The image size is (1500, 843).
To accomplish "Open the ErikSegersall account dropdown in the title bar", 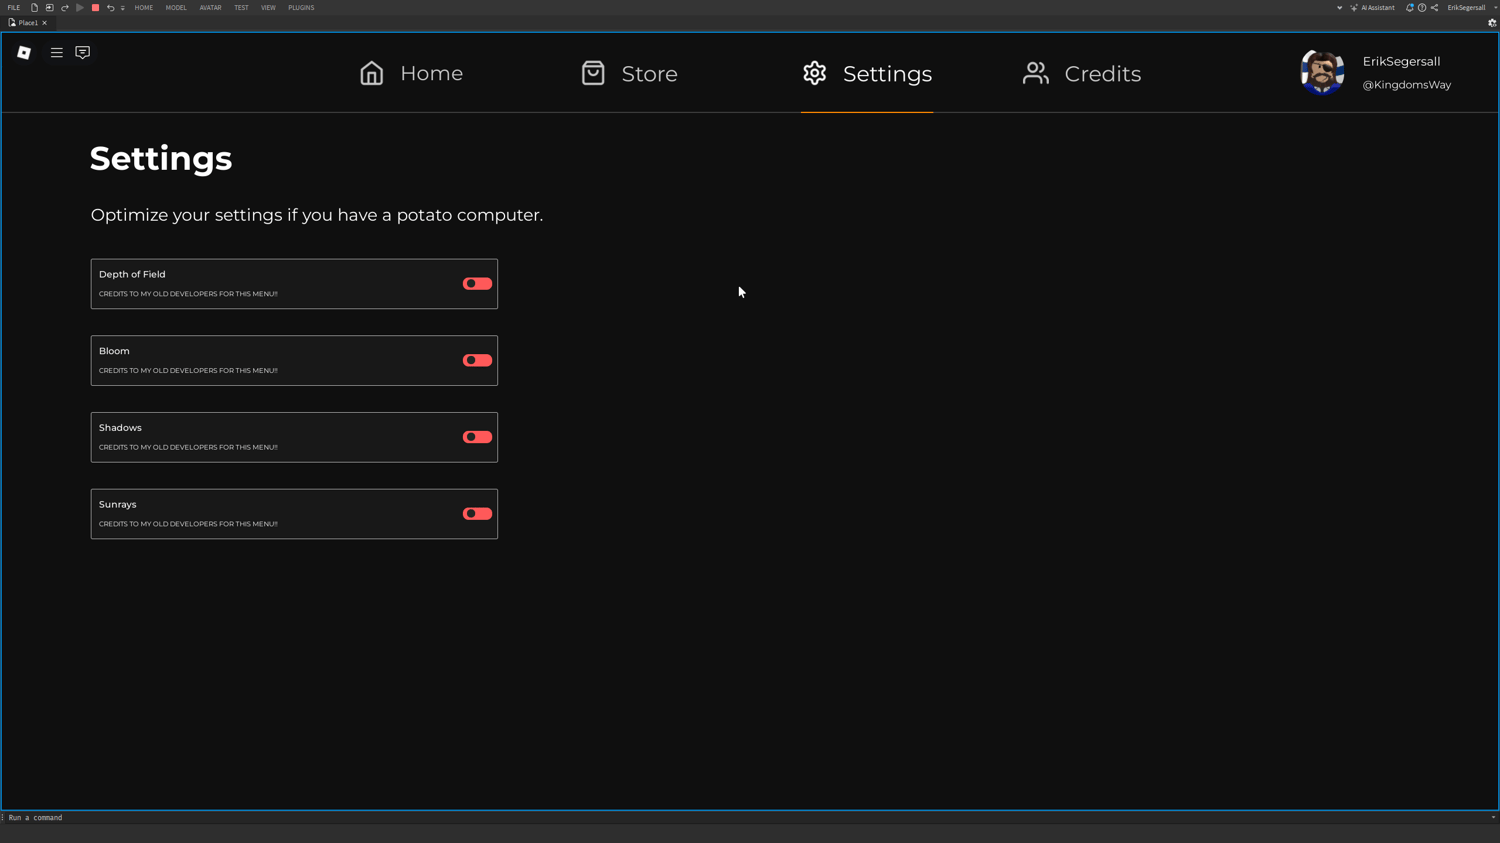I will point(1471,8).
